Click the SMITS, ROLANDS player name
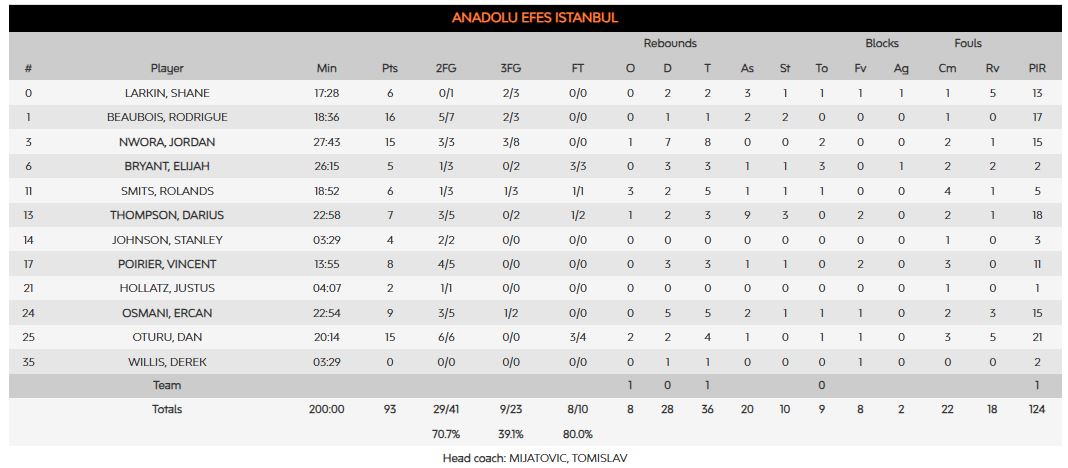 (x=167, y=191)
